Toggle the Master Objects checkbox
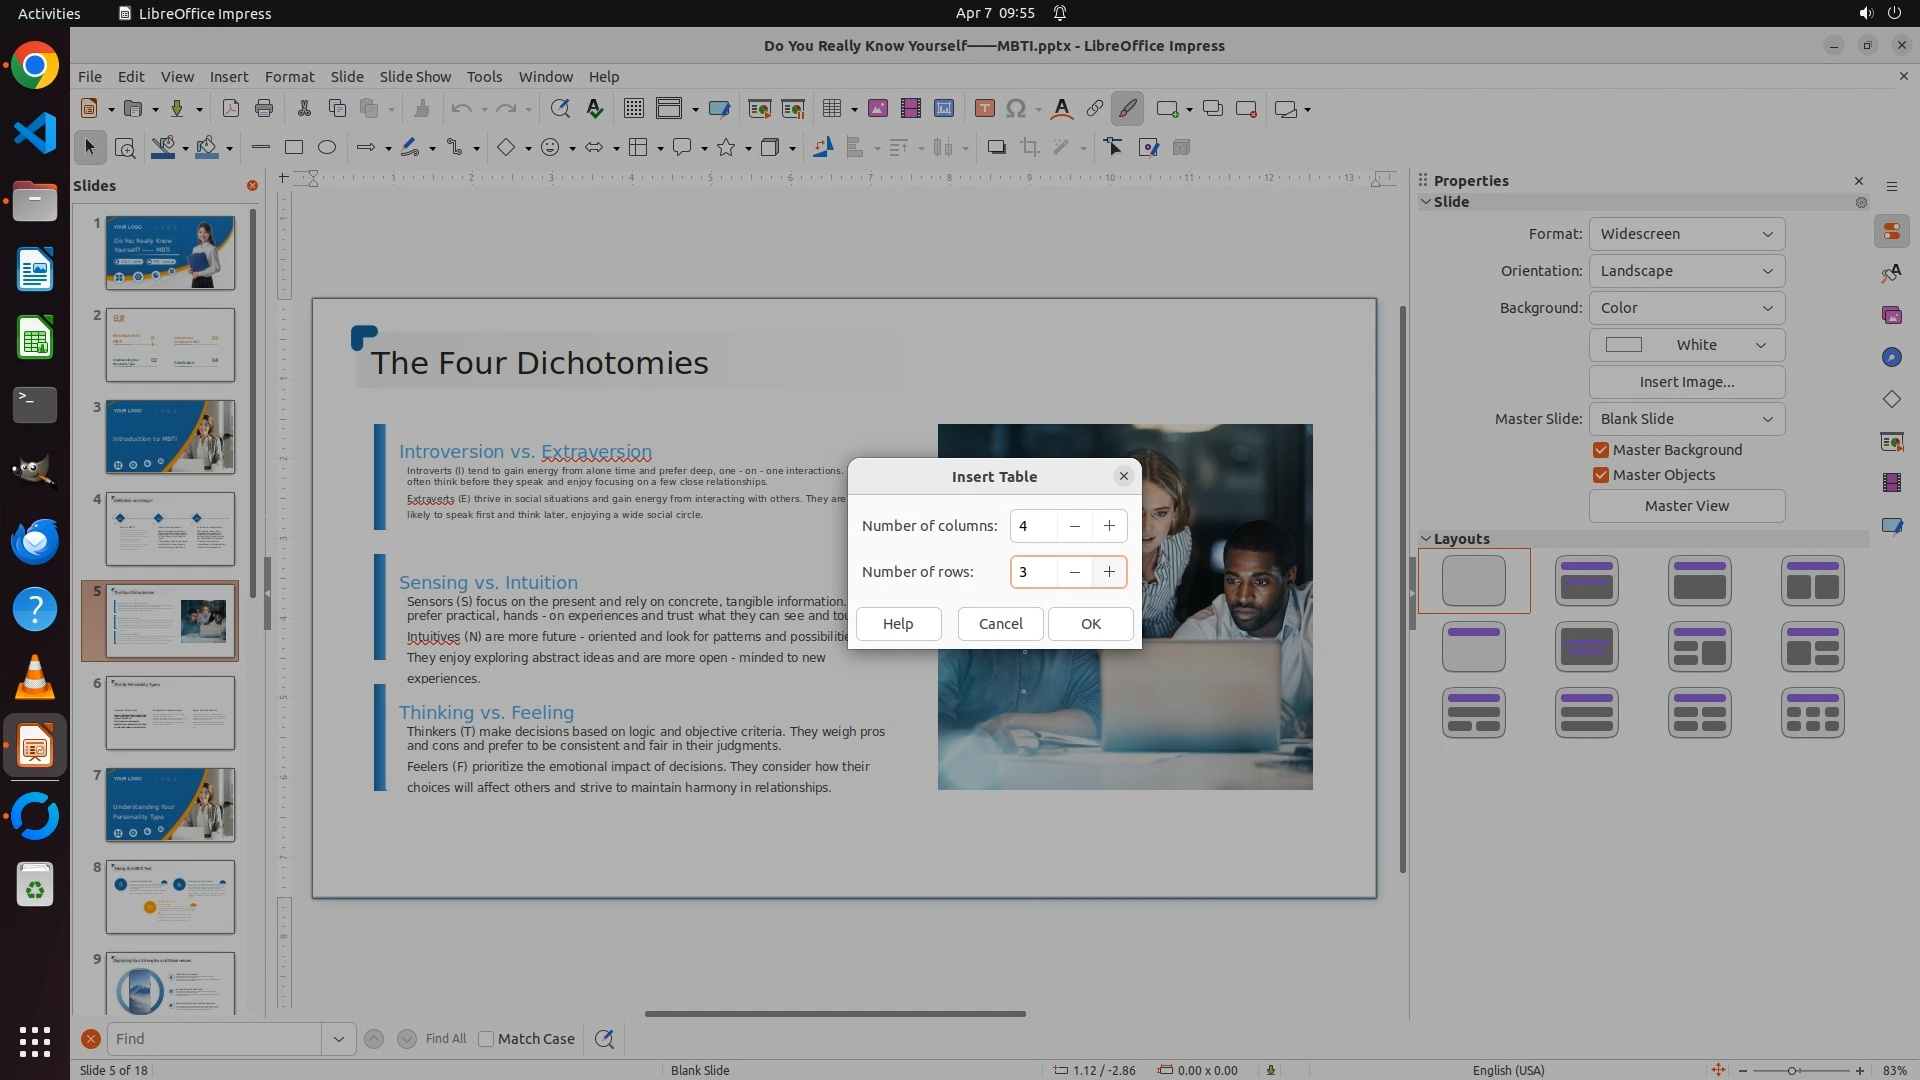The width and height of the screenshot is (1920, 1080). [1601, 475]
